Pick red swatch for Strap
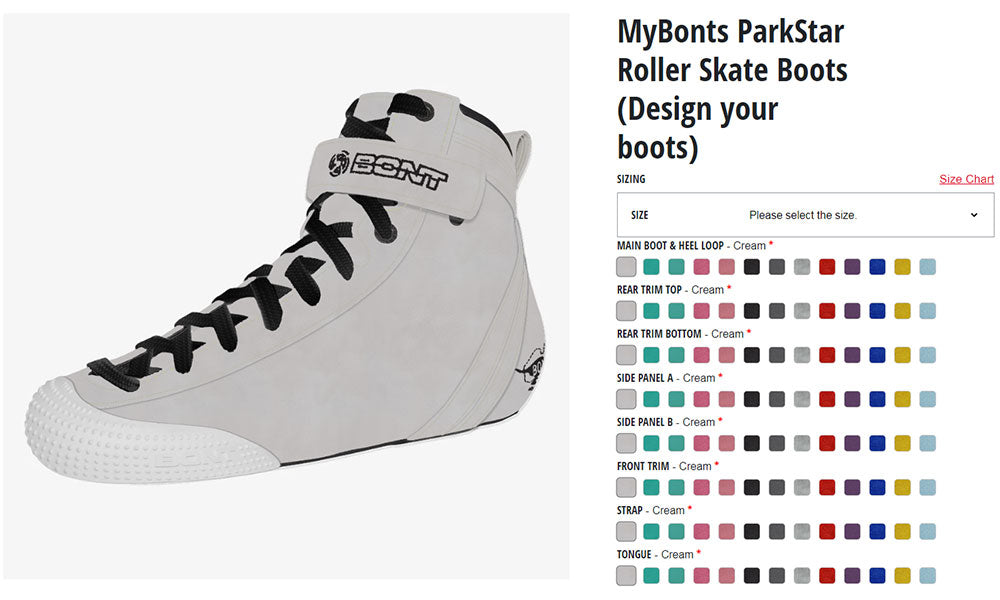 (827, 531)
